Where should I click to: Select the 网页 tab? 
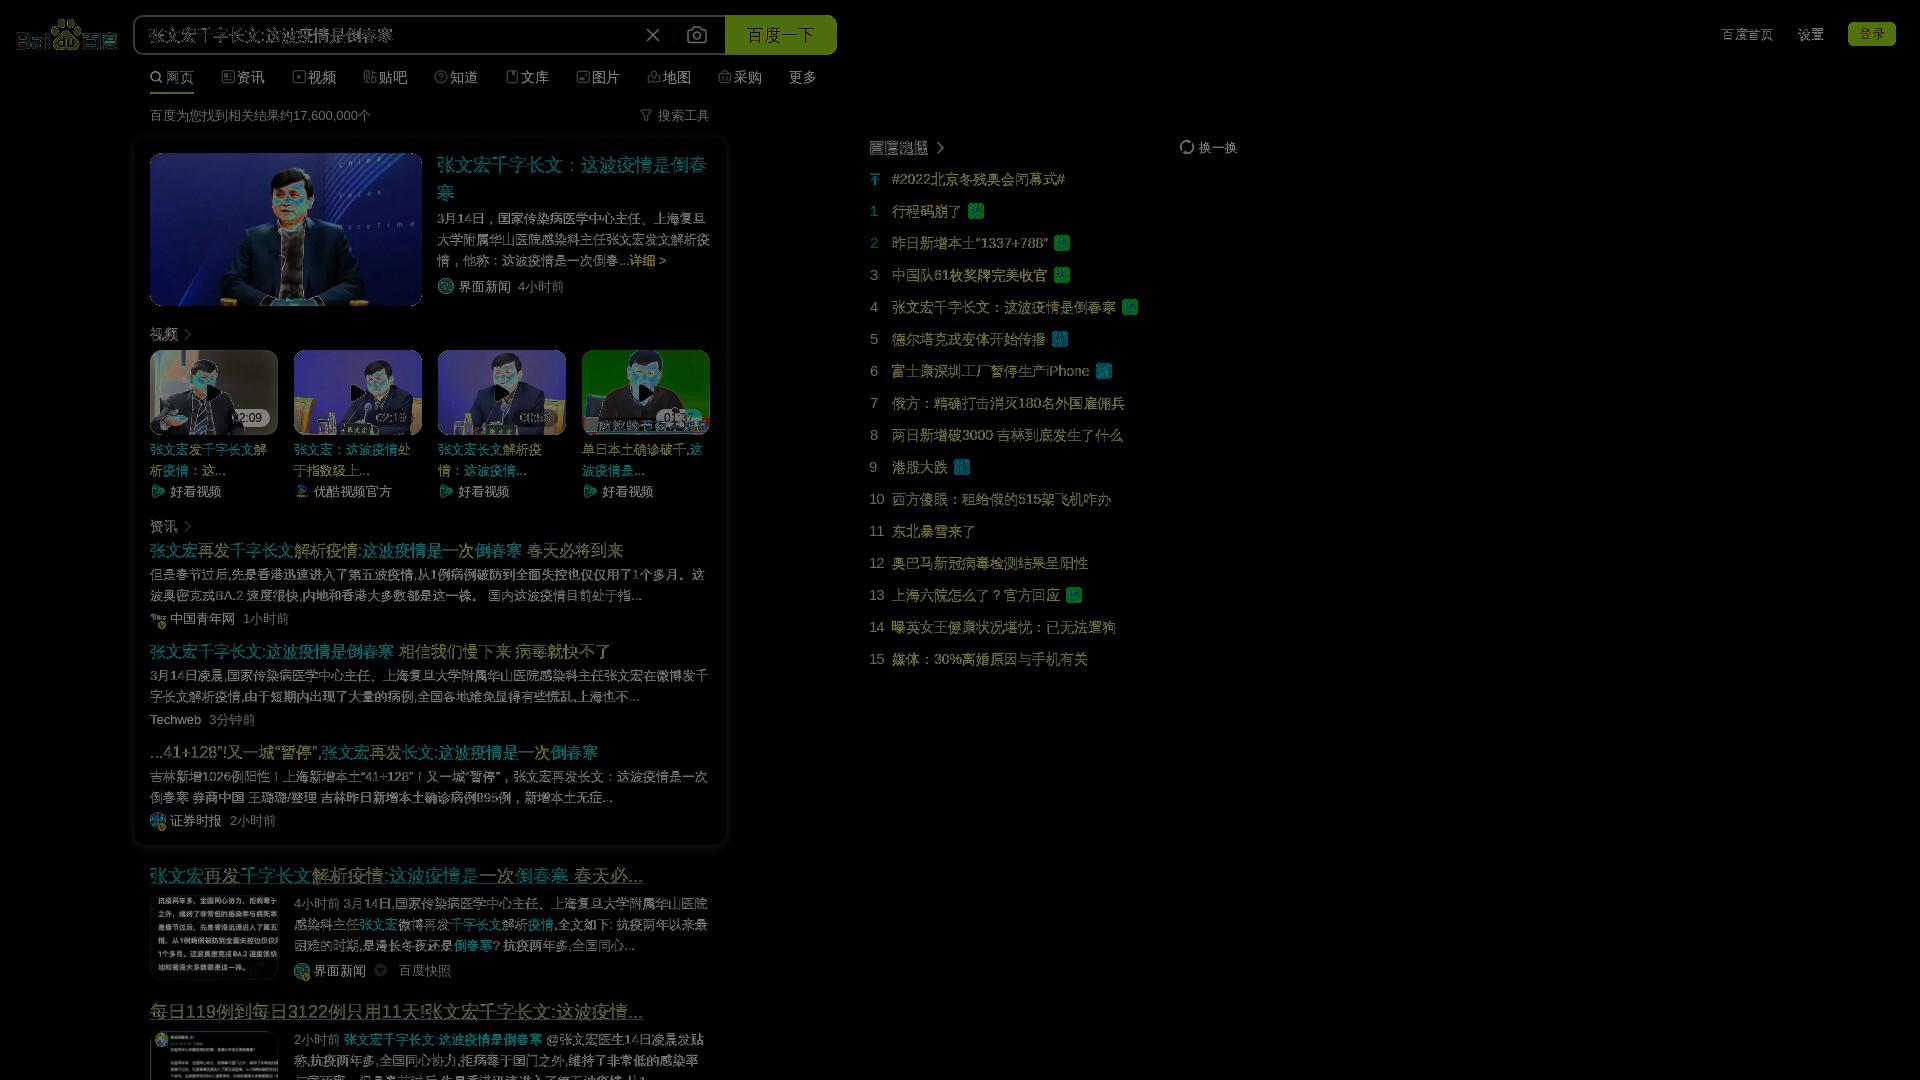tap(172, 77)
